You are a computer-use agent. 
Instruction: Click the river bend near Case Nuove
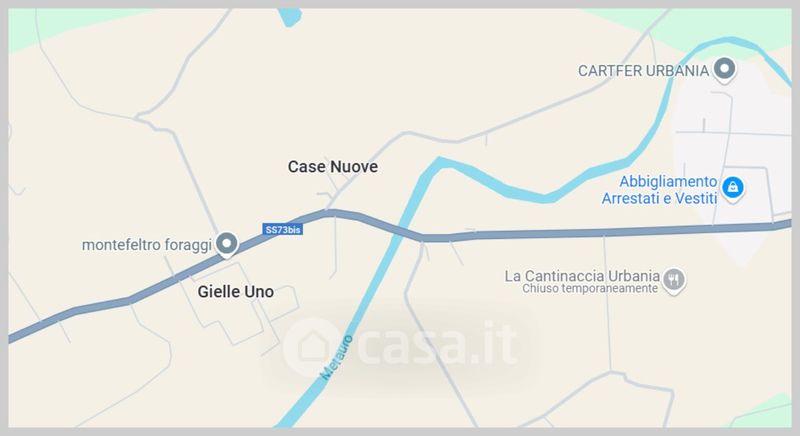[440, 163]
